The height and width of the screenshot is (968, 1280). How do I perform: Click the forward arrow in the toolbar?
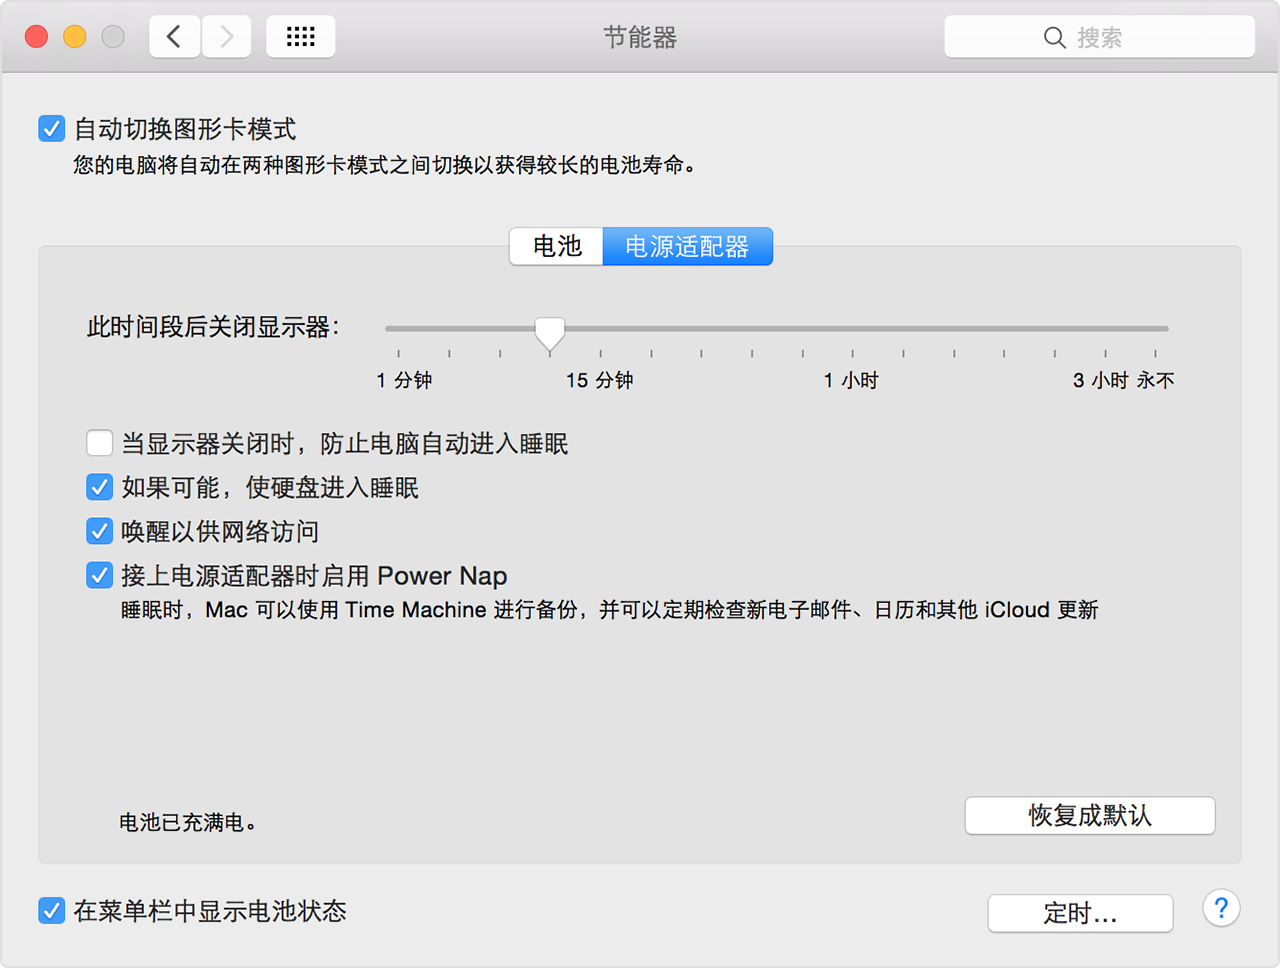[x=227, y=37]
